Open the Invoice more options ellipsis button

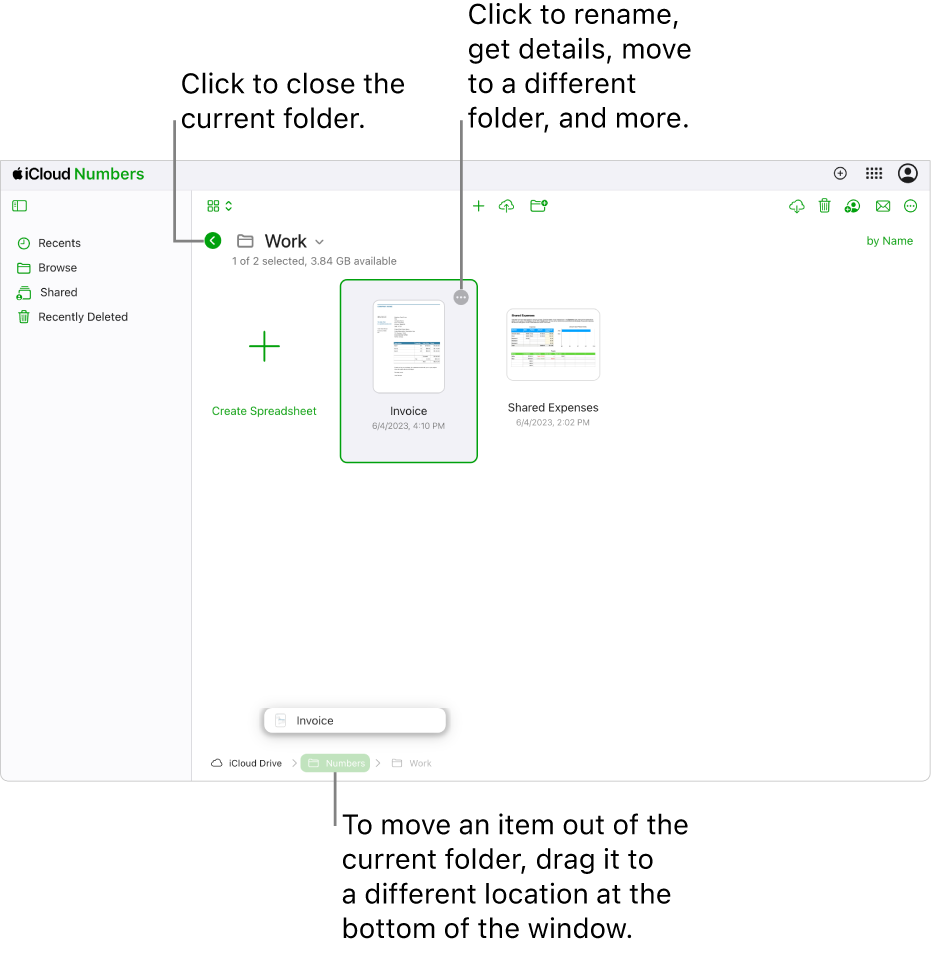point(462,298)
